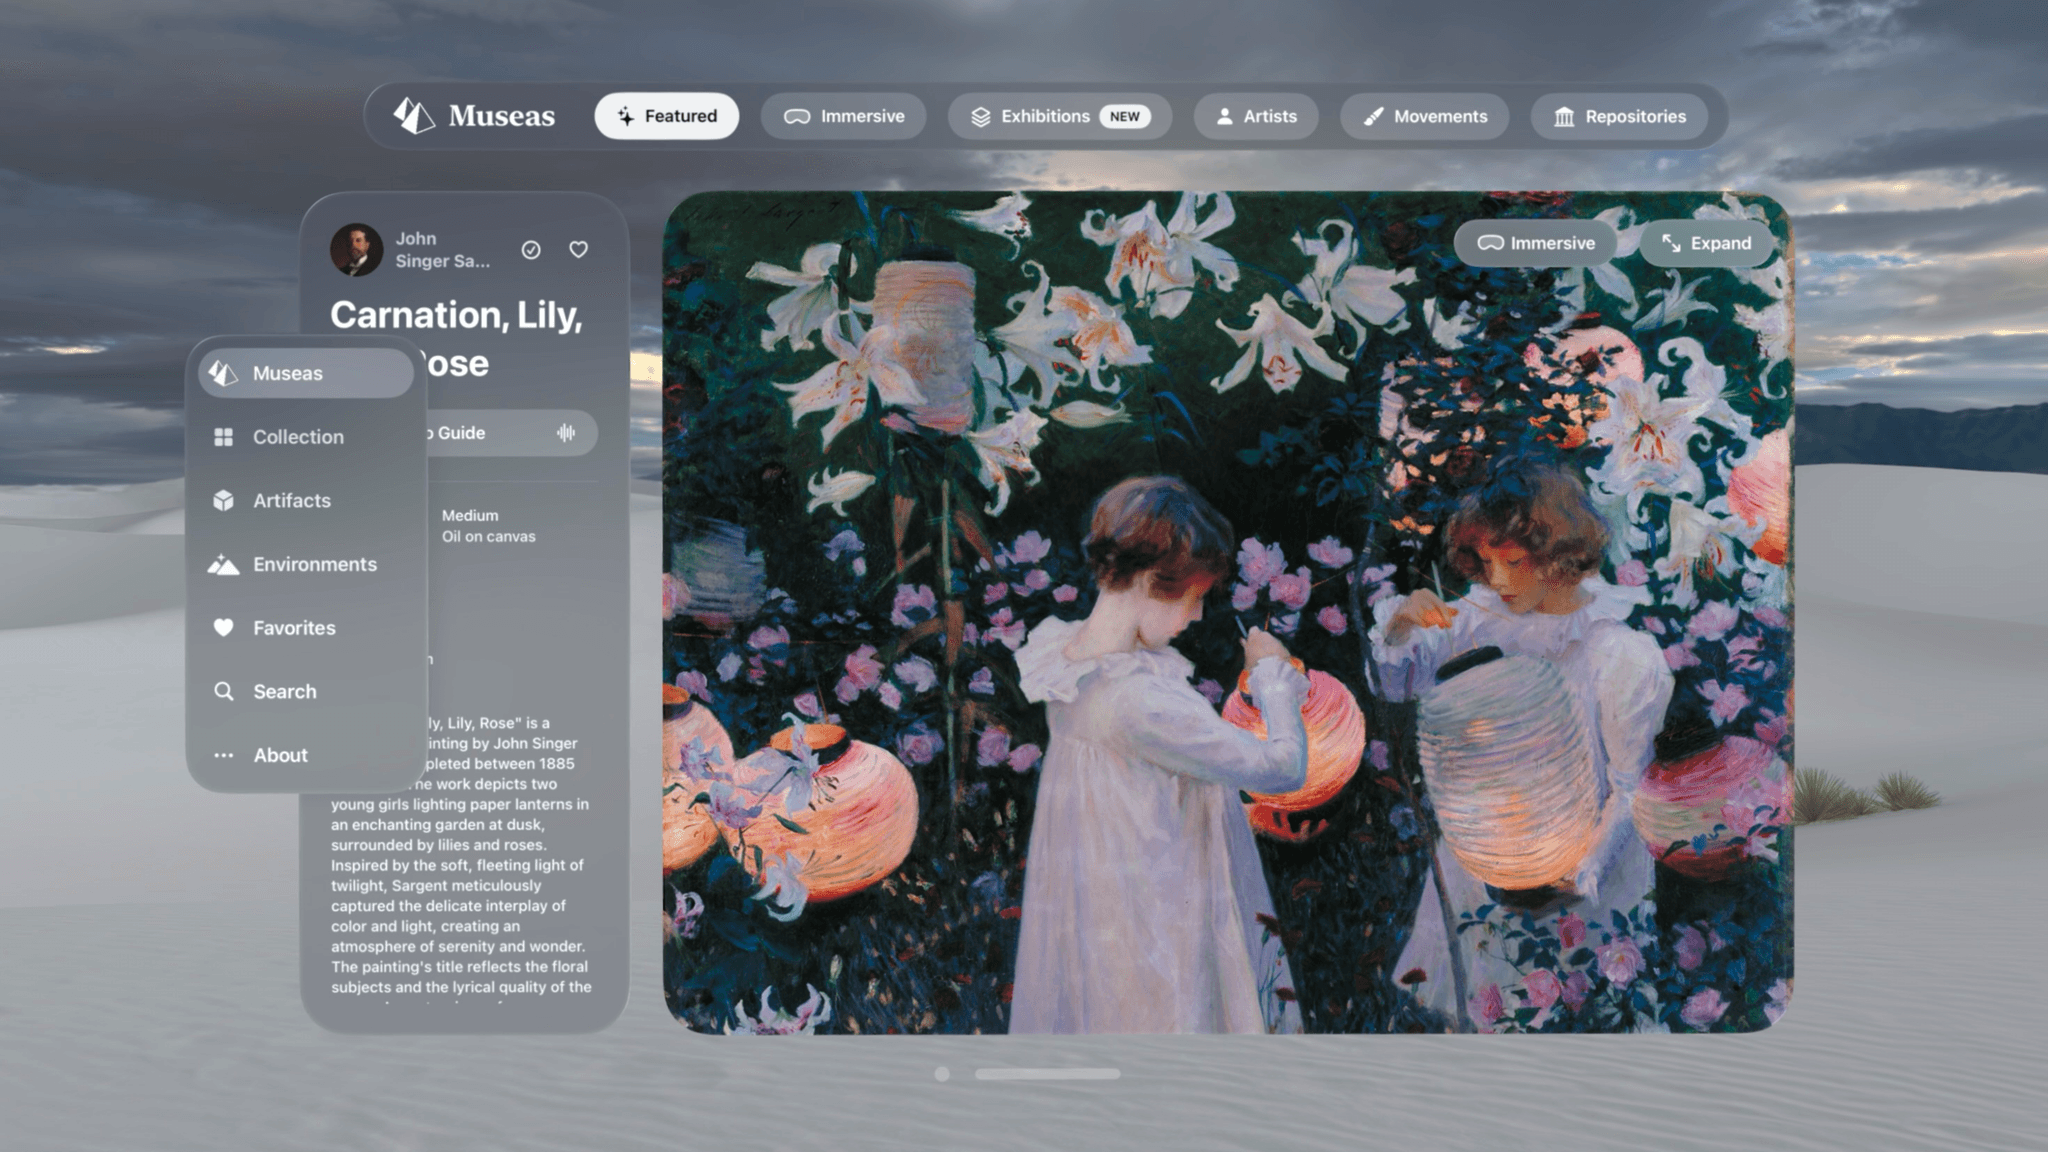Viewport: 2048px width, 1152px height.
Task: Switch to the Featured tab
Action: pyautogui.click(x=666, y=116)
